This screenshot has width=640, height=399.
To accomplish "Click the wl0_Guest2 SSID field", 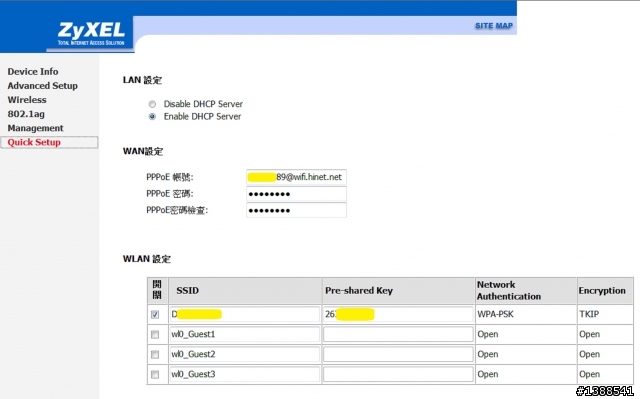I will pos(244,354).
